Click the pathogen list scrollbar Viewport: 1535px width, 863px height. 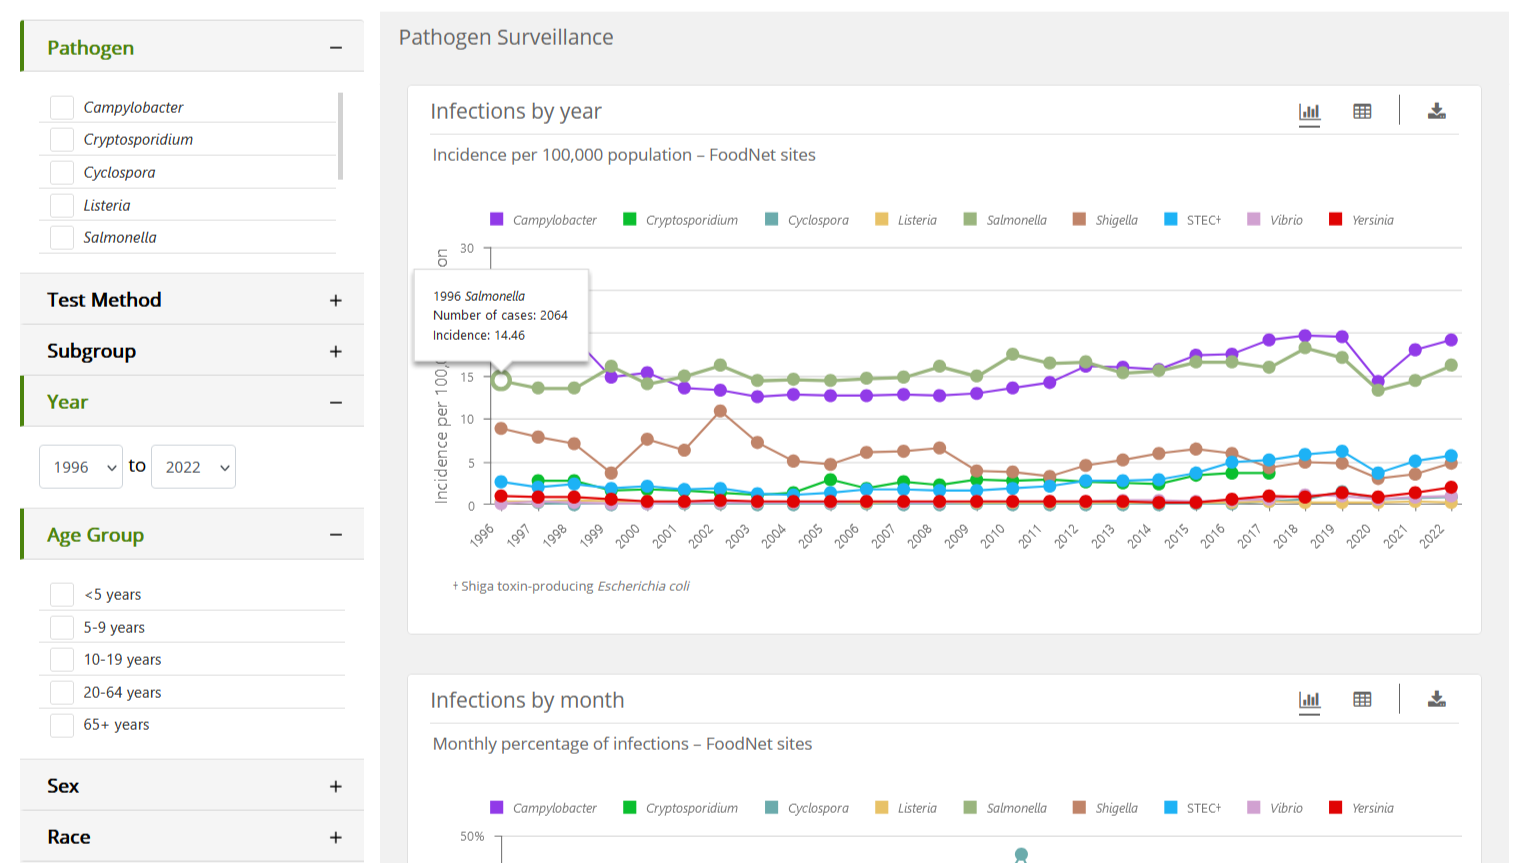[341, 136]
